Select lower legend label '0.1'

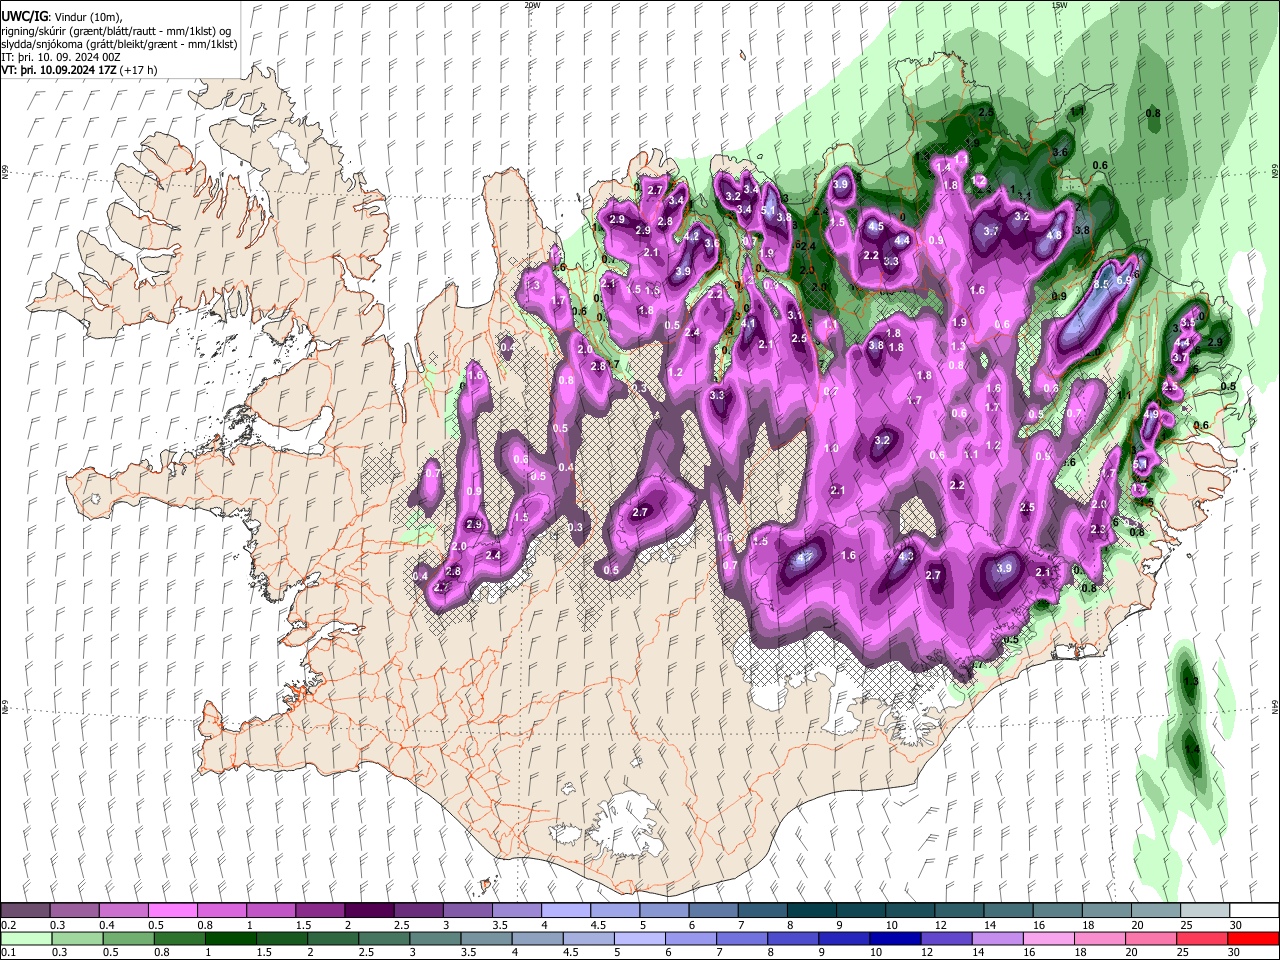pyautogui.click(x=8, y=952)
